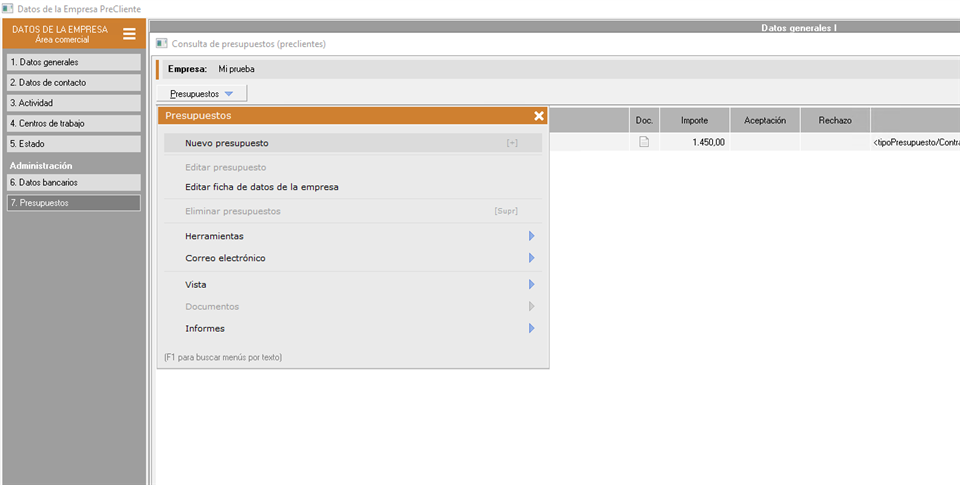Go to 2. Datos de contacto section
This screenshot has width=960, height=485.
coord(73,82)
